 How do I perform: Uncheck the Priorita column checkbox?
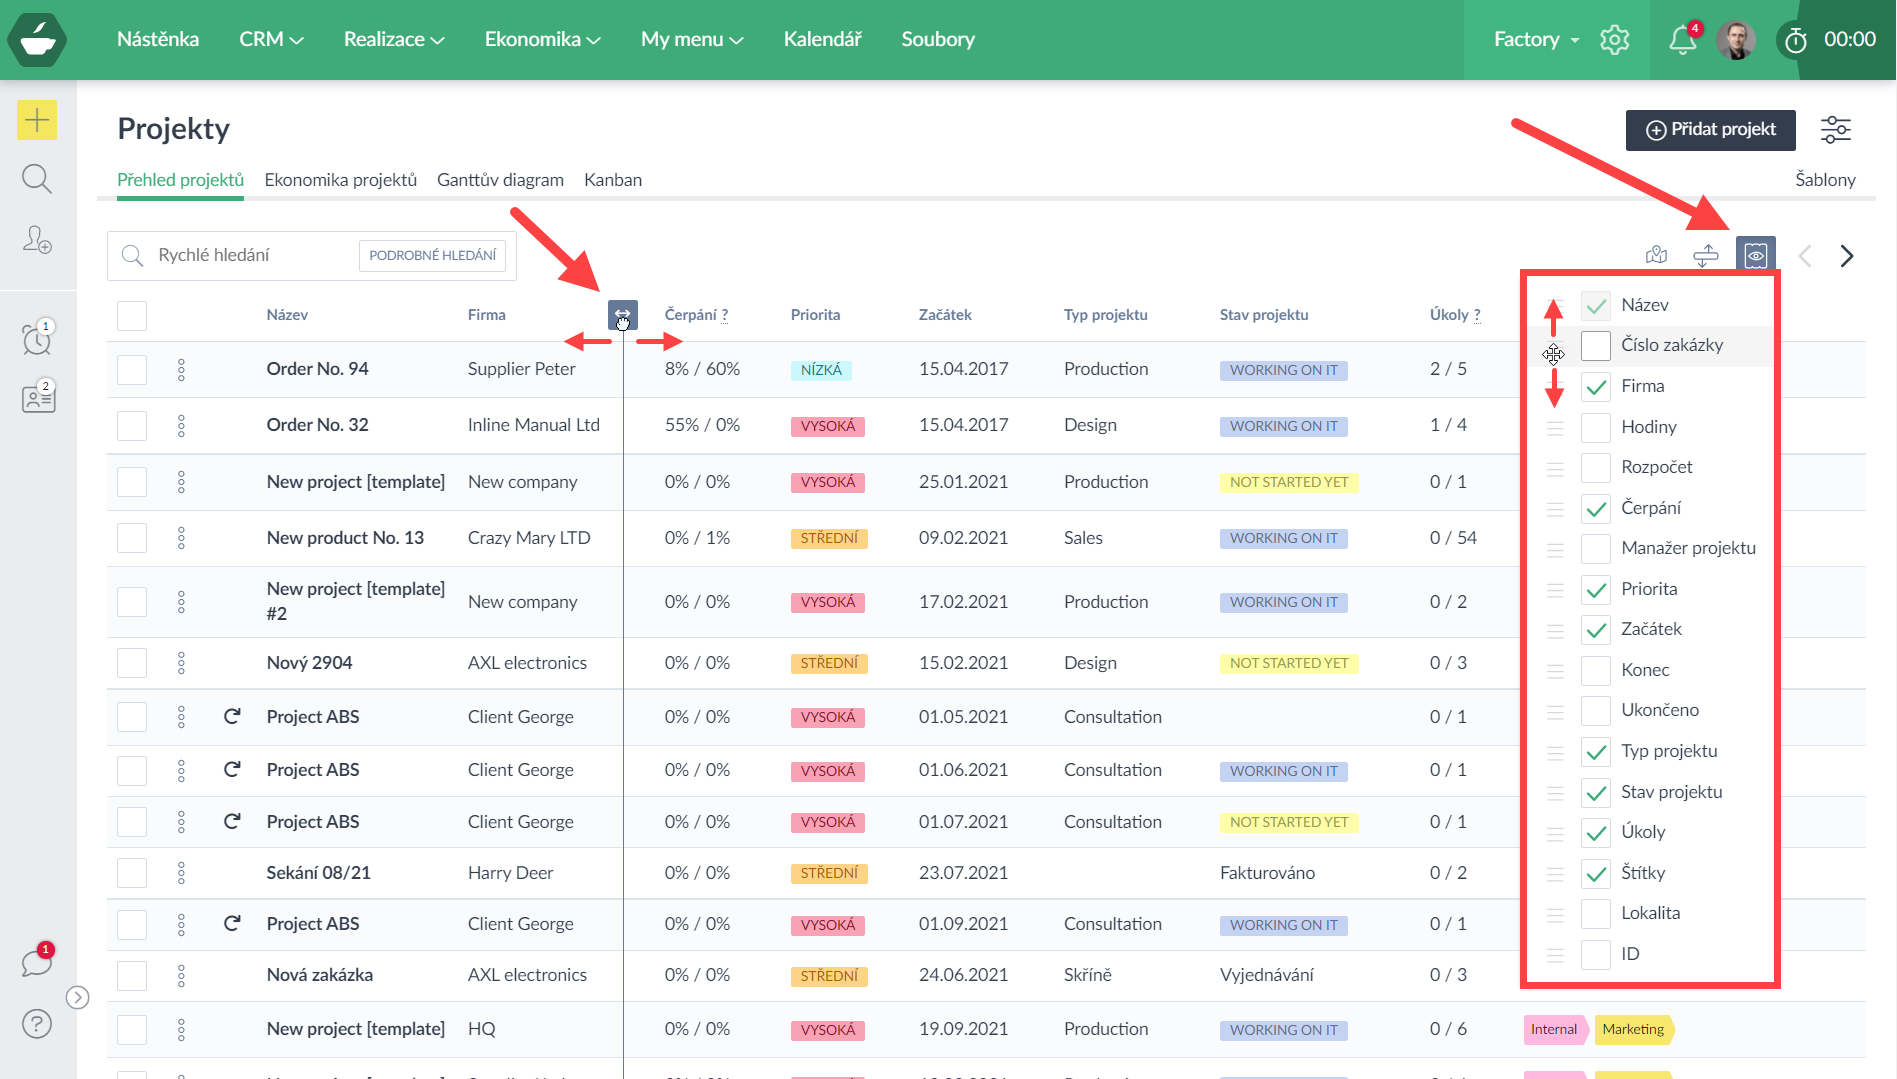point(1596,590)
